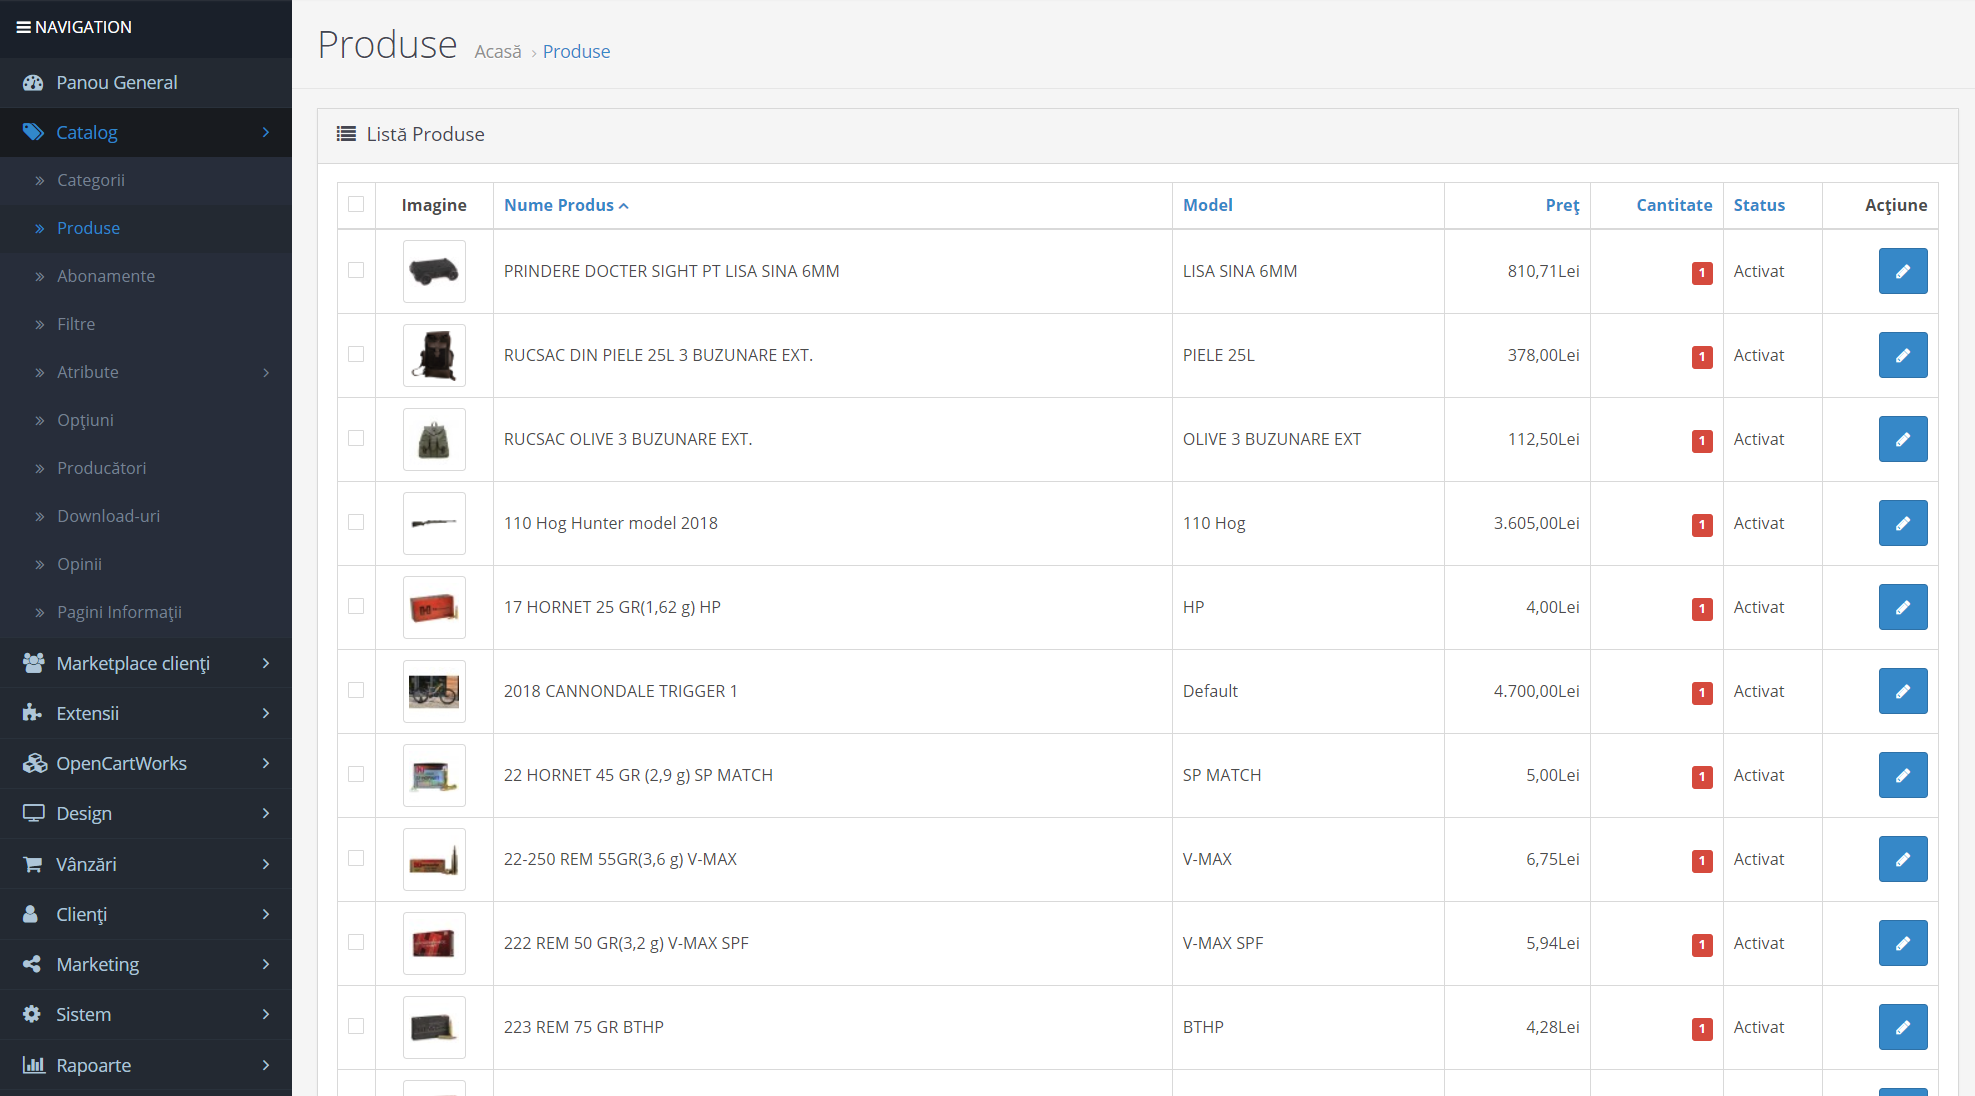Open Producători in the sidebar
The height and width of the screenshot is (1096, 1975).
[101, 468]
